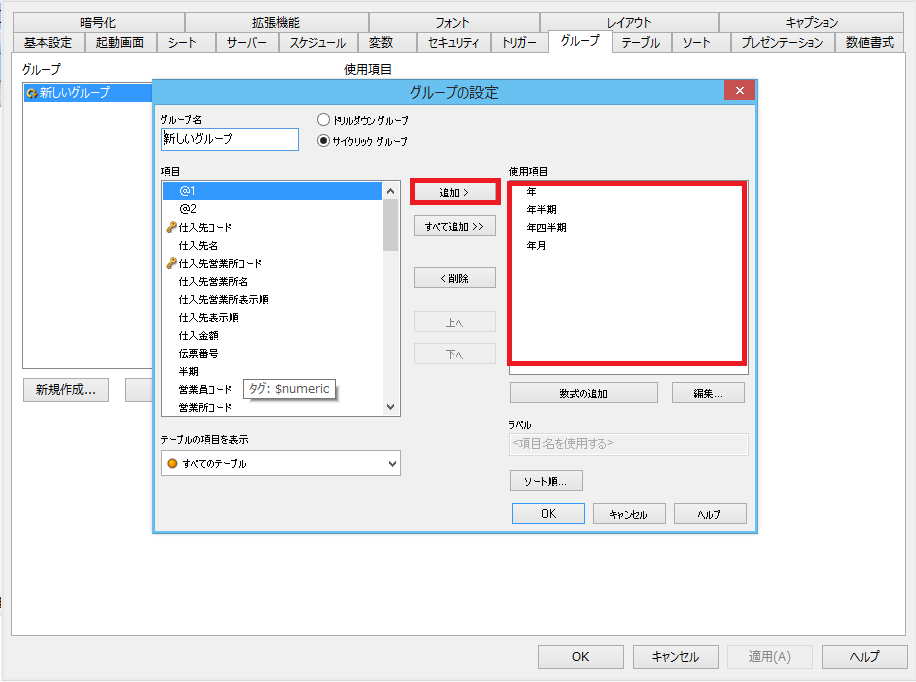Click the 数式の追加 button
This screenshot has width=916, height=682.
click(583, 393)
